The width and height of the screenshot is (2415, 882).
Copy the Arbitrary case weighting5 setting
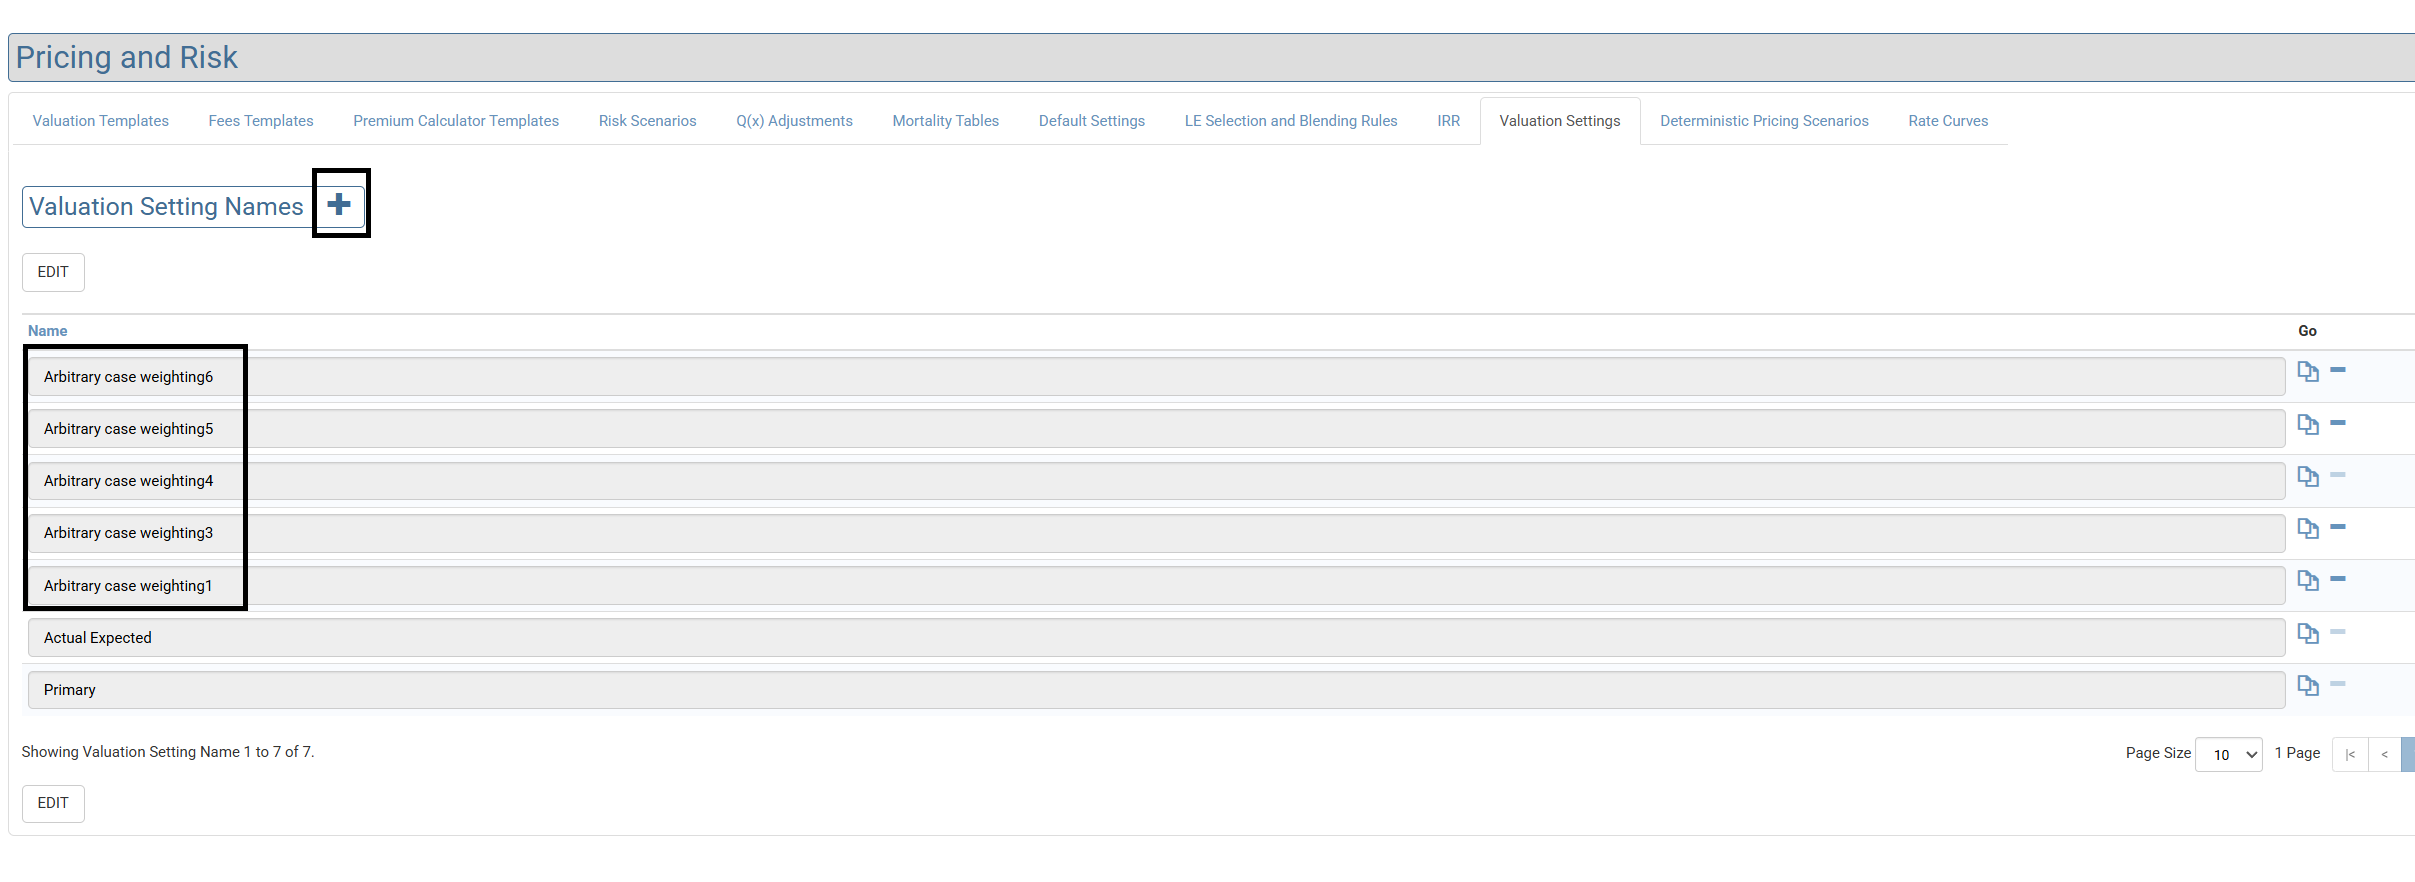click(x=2307, y=424)
